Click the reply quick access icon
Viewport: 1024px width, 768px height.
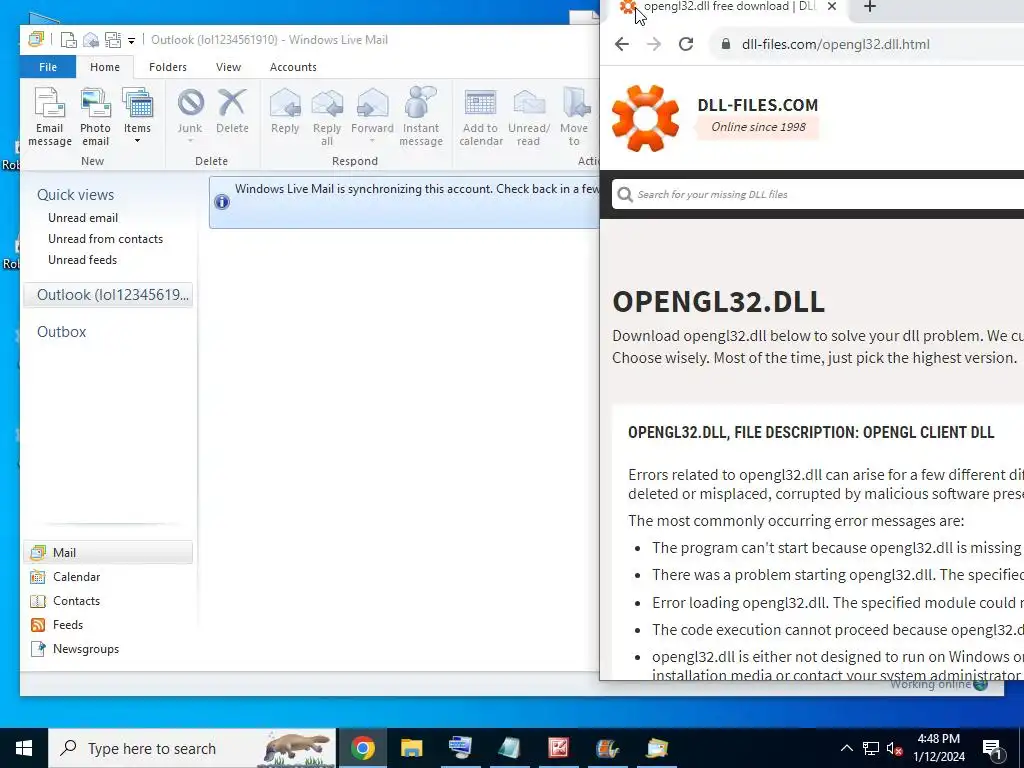point(91,40)
